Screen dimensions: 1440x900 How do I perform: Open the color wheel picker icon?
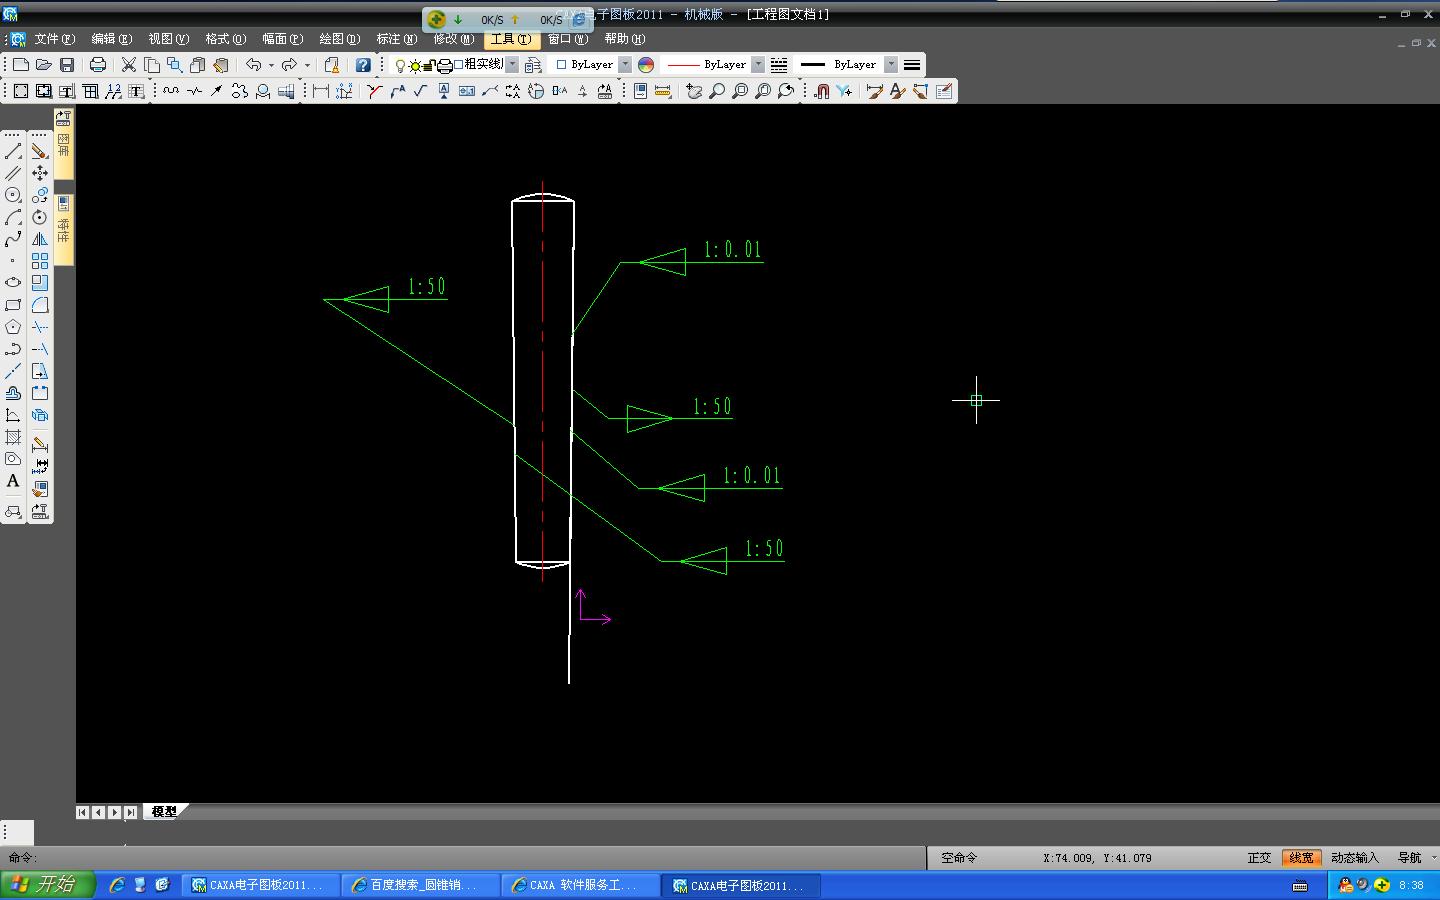click(x=646, y=65)
